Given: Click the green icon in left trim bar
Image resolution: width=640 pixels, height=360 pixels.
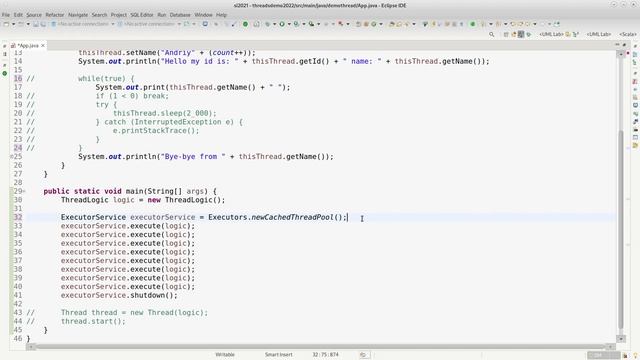Looking at the screenshot, I should point(4,73).
